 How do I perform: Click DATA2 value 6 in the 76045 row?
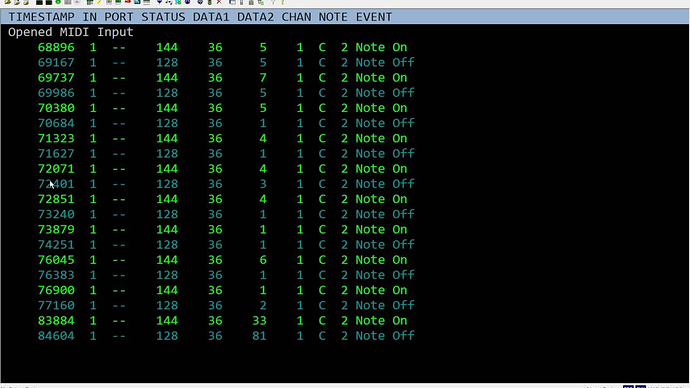[263, 260]
